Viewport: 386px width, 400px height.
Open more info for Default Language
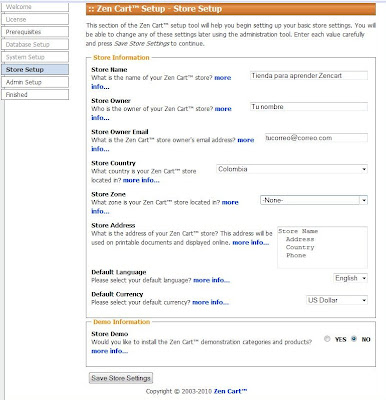211,280
